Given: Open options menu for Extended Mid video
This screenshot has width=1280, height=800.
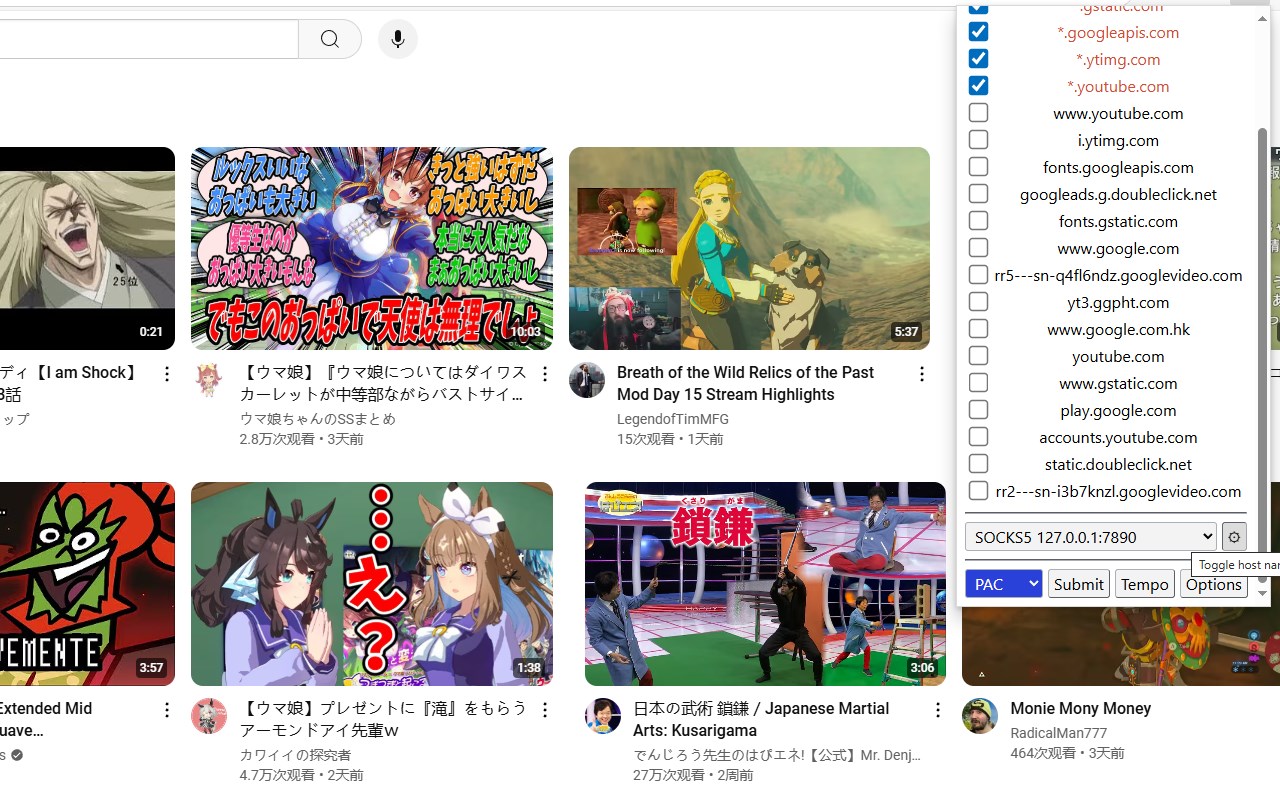Looking at the screenshot, I should pyautogui.click(x=167, y=710).
